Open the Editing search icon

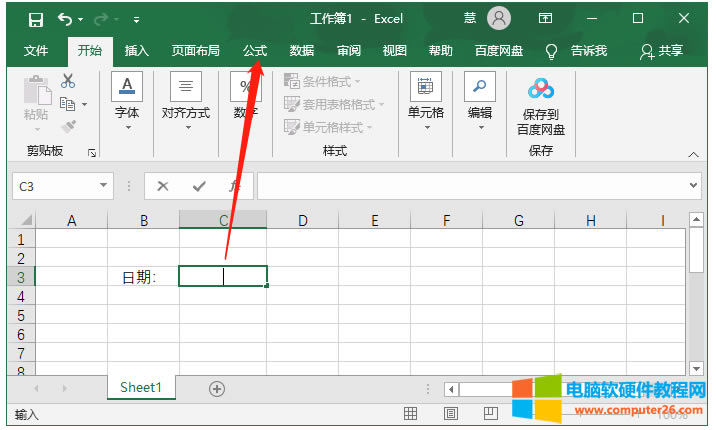pos(480,87)
